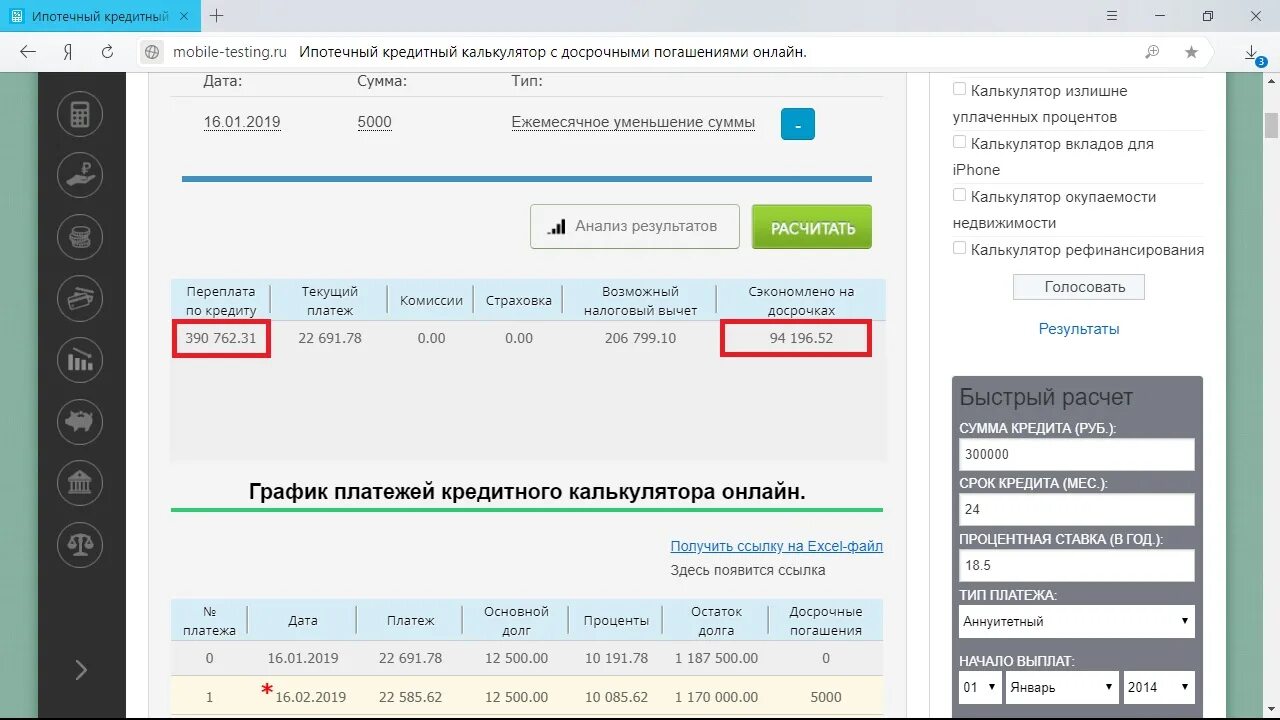The width and height of the screenshot is (1280, 720).
Task: Click the date 16.02.2019 in payment row 1
Action: [311, 697]
